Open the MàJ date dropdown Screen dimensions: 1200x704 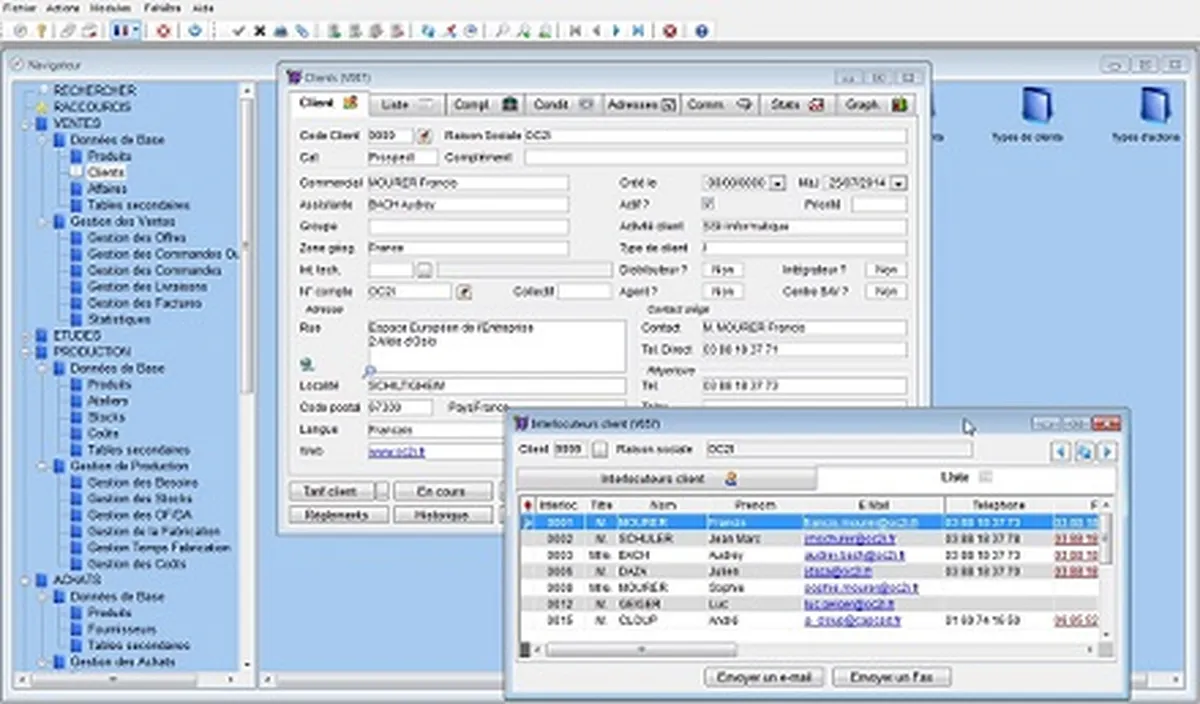coord(898,183)
